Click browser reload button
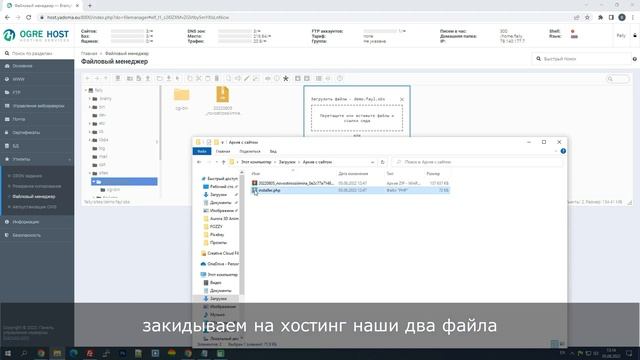The height and width of the screenshot is (360, 640). (29, 18)
